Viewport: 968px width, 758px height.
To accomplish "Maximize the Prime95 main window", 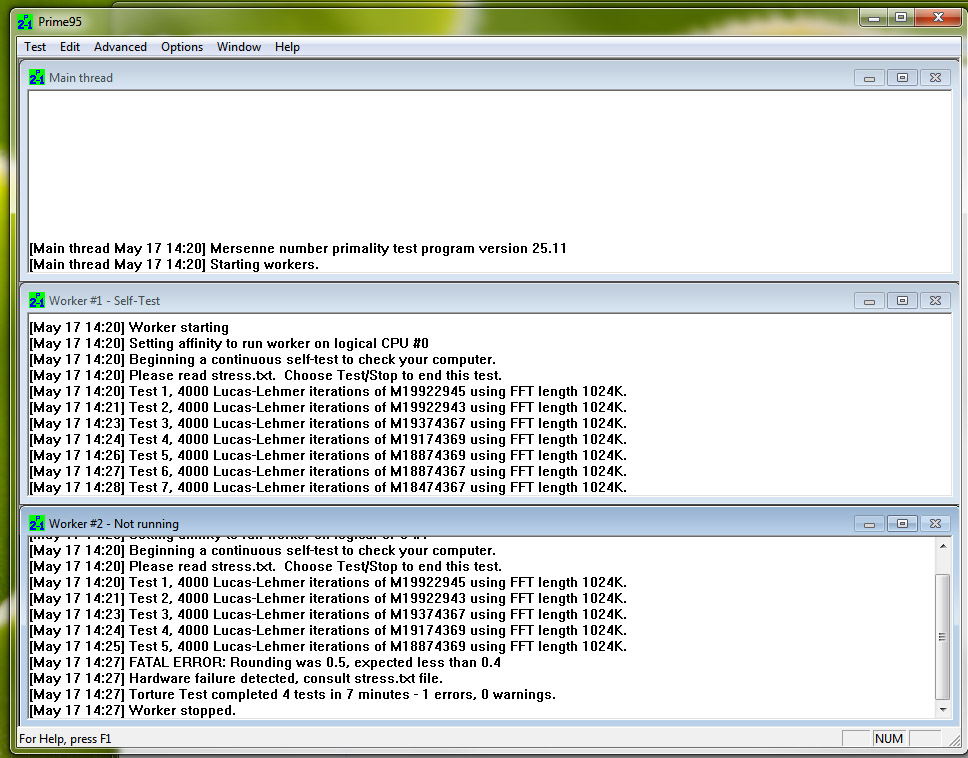I will [x=901, y=18].
